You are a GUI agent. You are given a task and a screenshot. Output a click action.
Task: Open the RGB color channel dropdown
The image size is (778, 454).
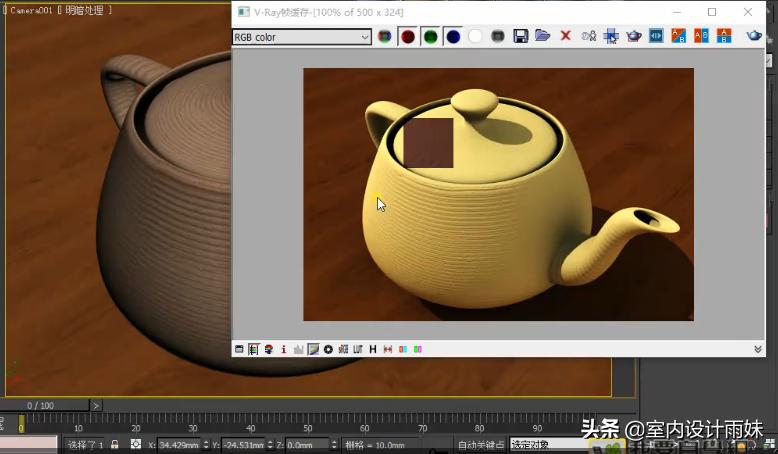301,37
